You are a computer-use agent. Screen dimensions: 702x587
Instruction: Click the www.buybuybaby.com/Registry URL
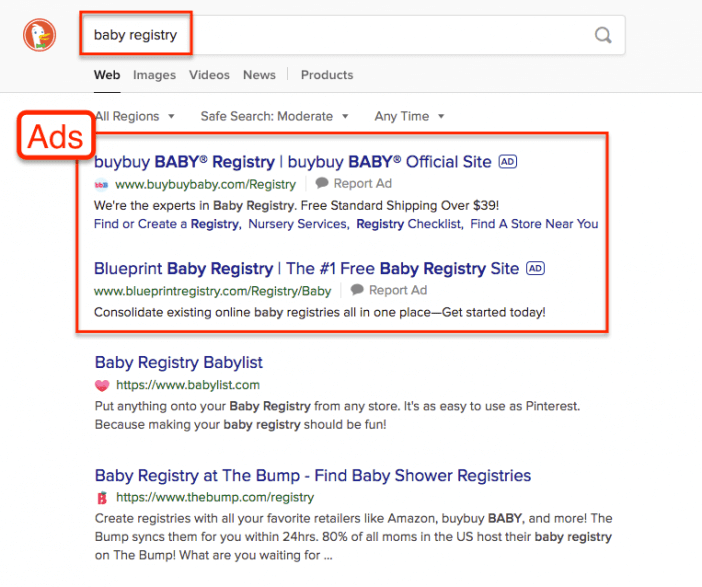coord(205,184)
